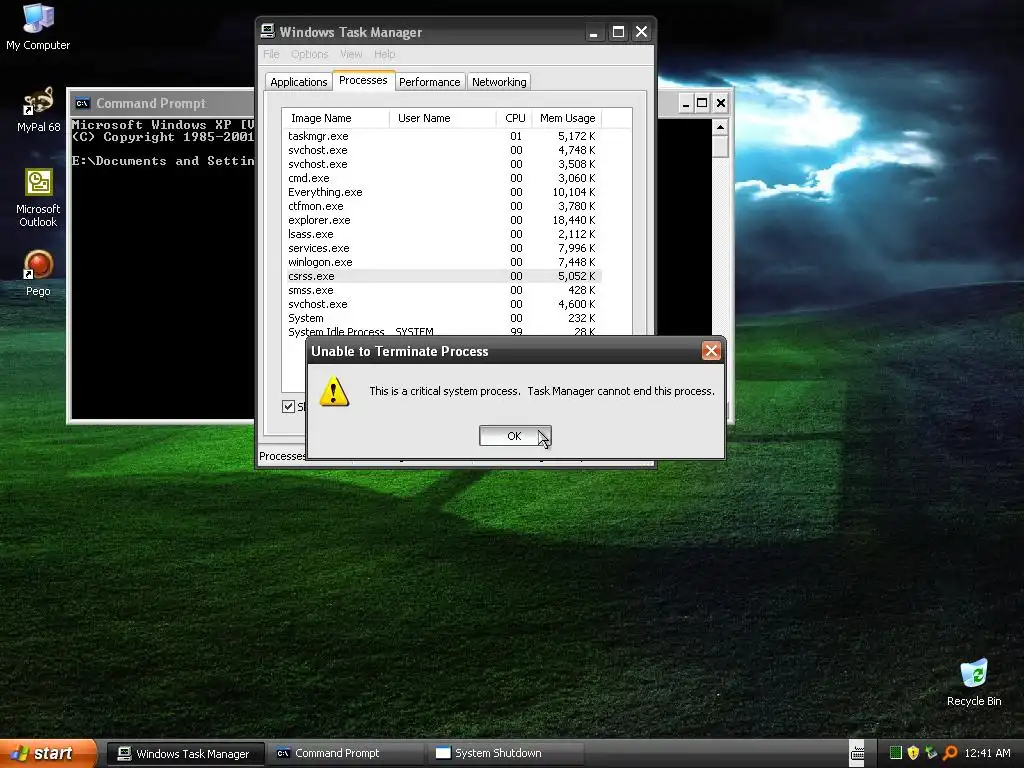Click 10,104 K memory value of Everything.exe
Screen dimensions: 1024x768
coord(573,192)
